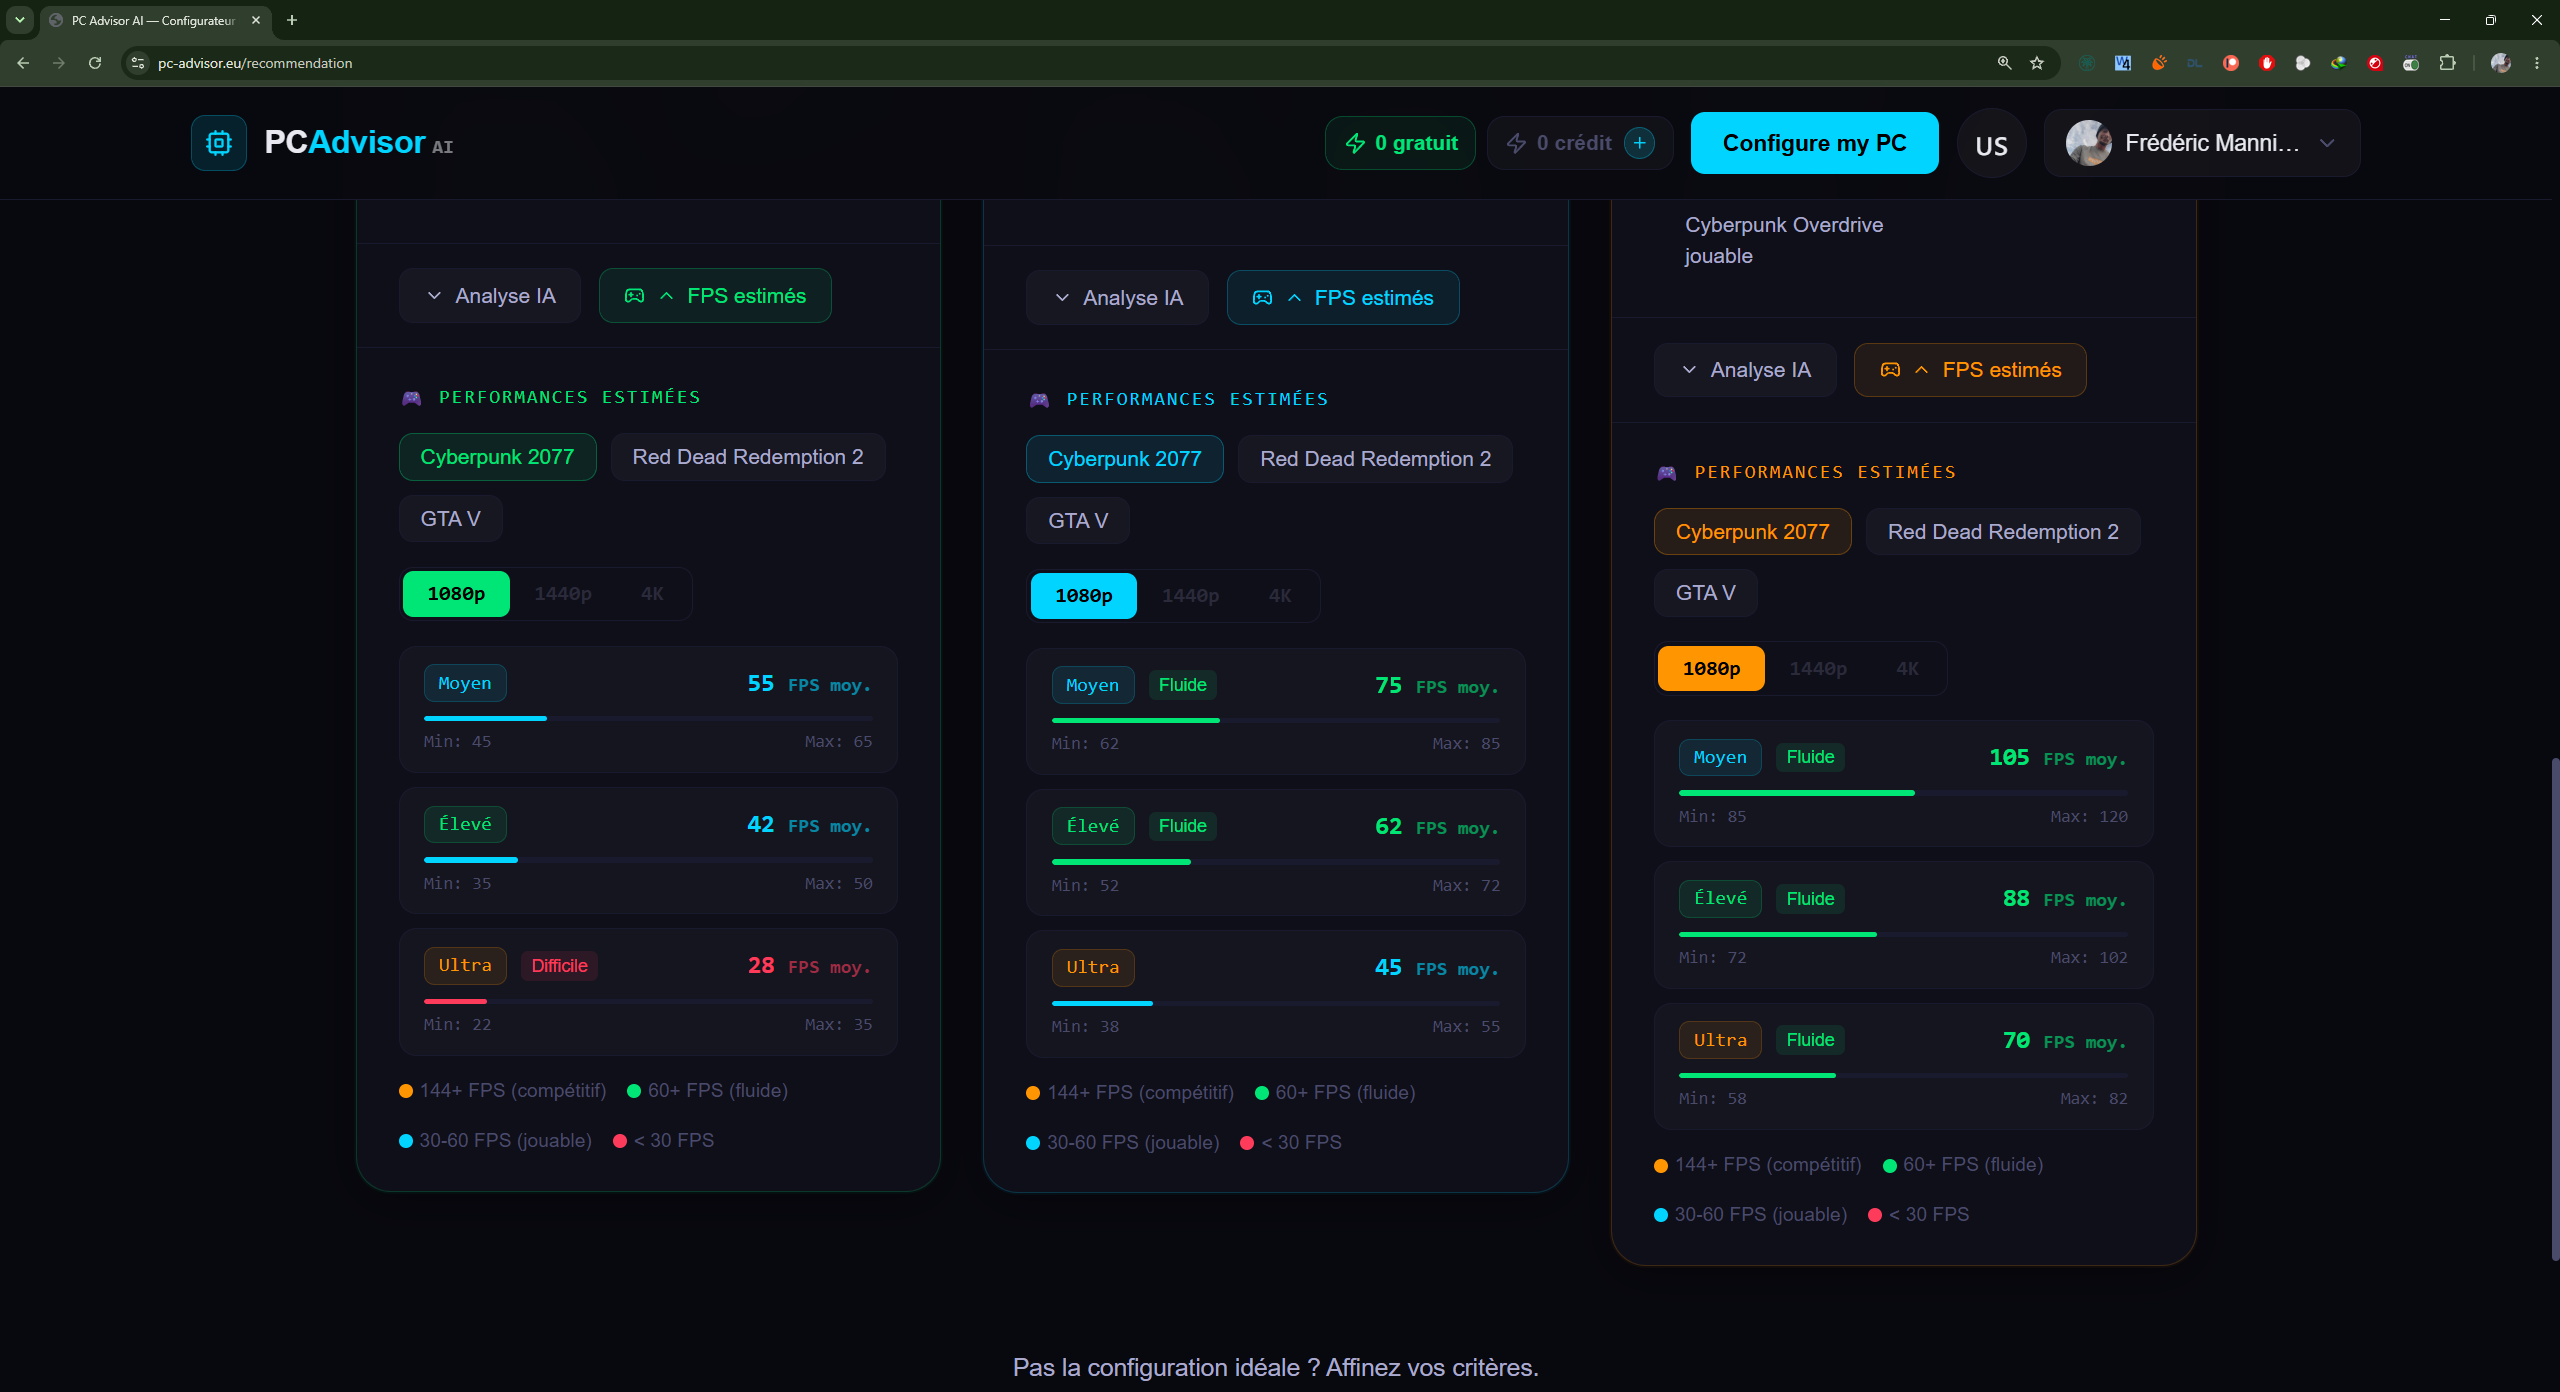Open the Chrome three-dot menu

click(x=2537, y=63)
